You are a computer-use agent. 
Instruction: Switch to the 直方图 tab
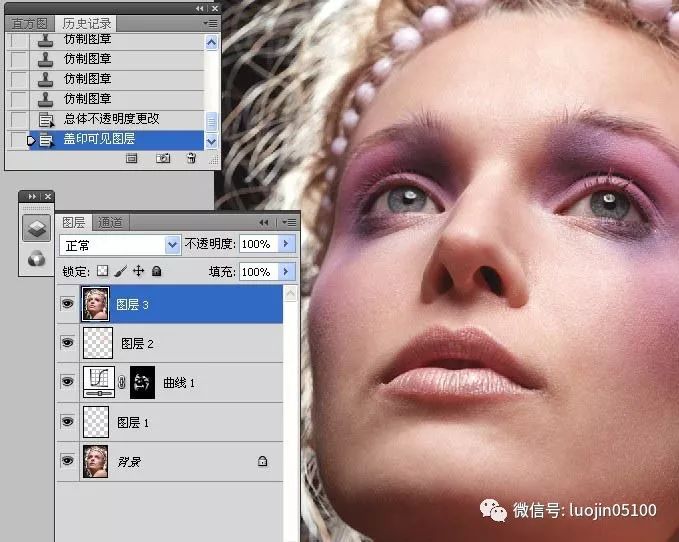click(x=29, y=23)
